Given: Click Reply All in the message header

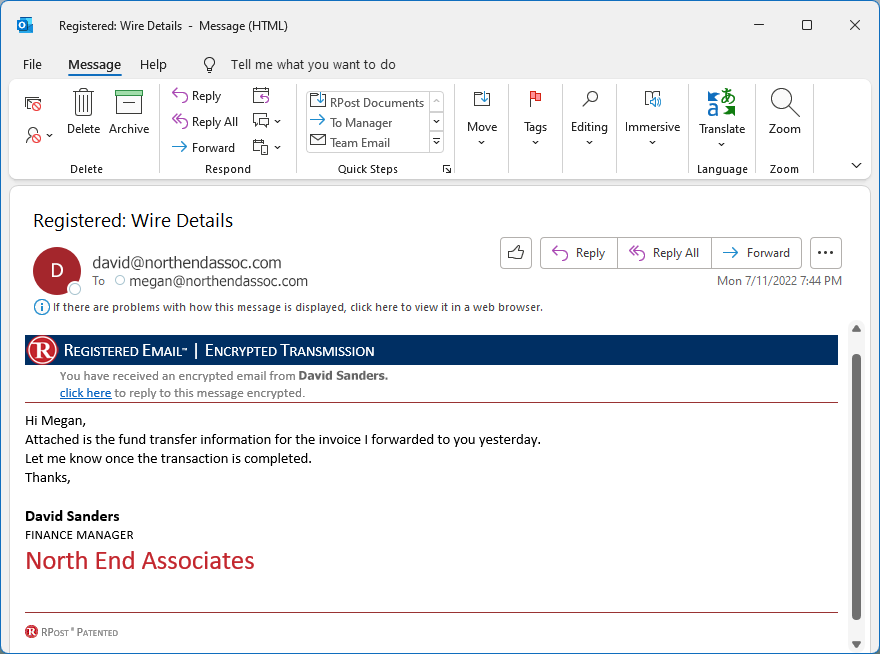Looking at the screenshot, I should (x=664, y=253).
